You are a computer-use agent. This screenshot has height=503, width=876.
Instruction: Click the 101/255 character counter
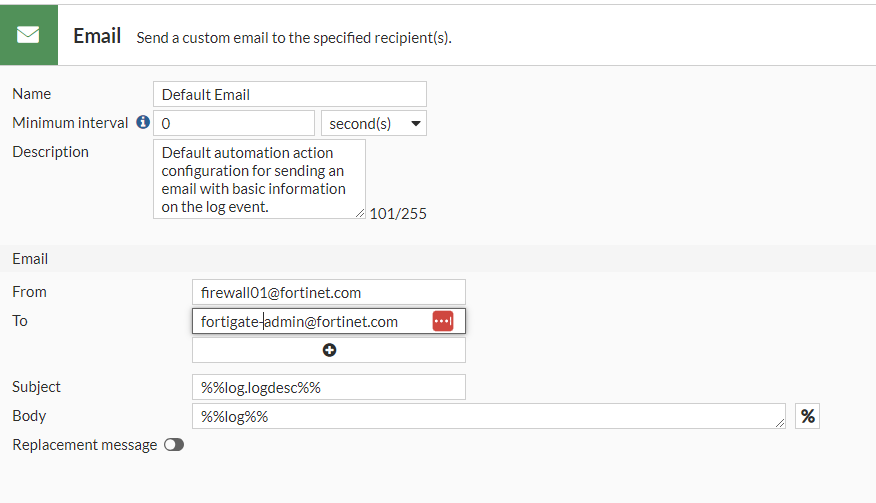(398, 213)
